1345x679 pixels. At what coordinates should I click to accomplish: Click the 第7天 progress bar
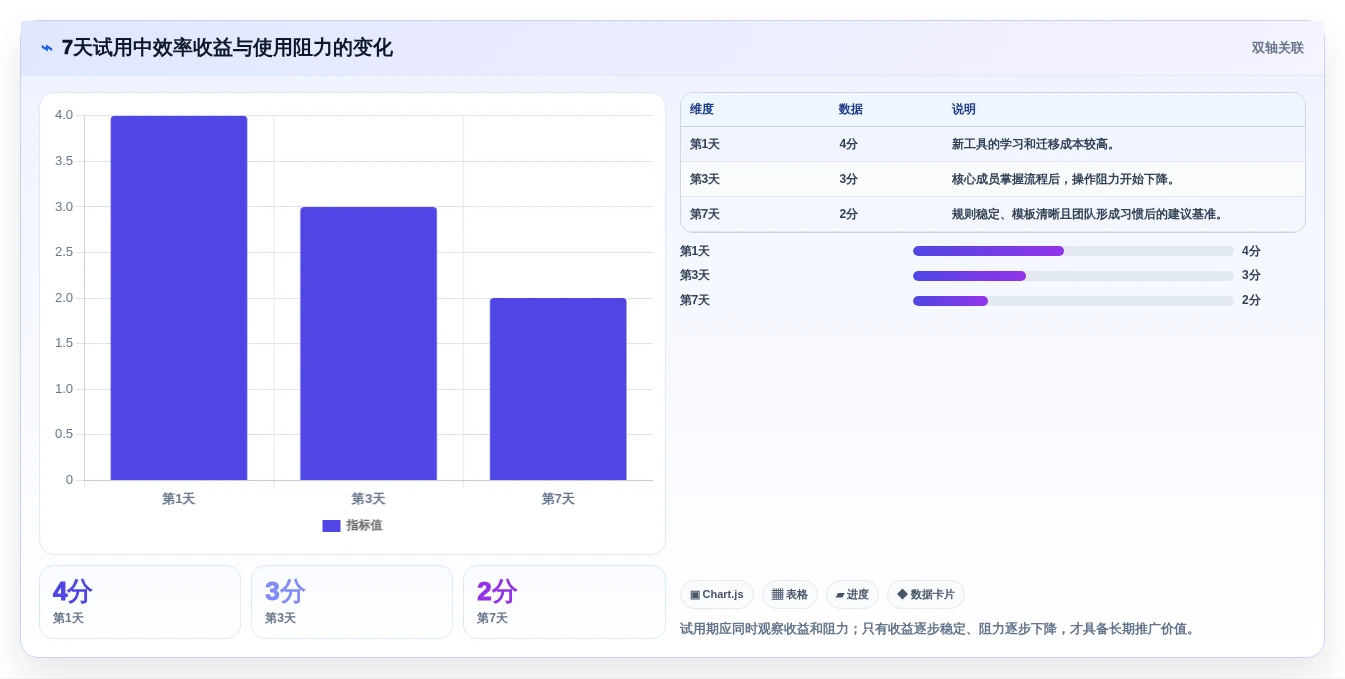click(1073, 301)
